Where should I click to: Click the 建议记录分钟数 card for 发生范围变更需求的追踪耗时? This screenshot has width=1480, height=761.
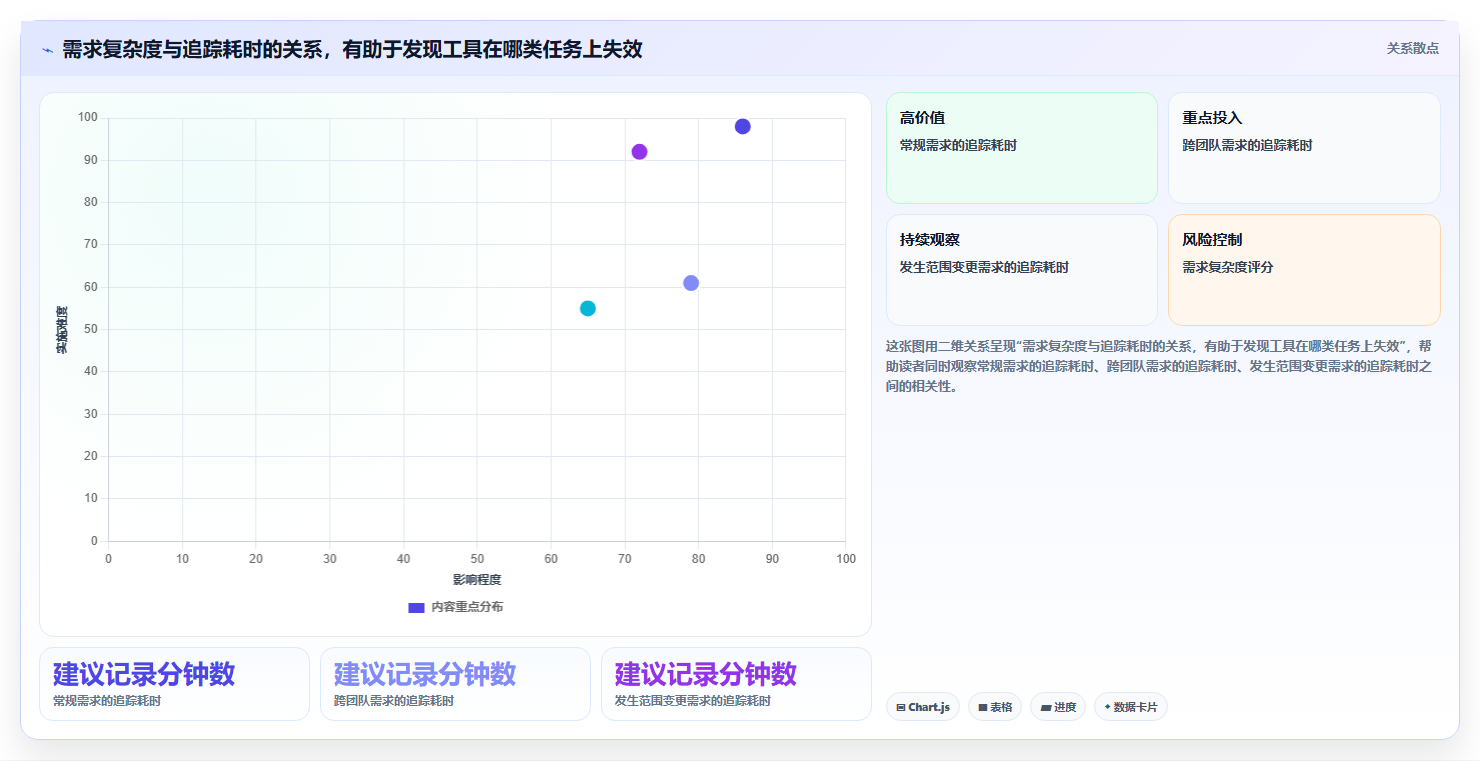(736, 684)
